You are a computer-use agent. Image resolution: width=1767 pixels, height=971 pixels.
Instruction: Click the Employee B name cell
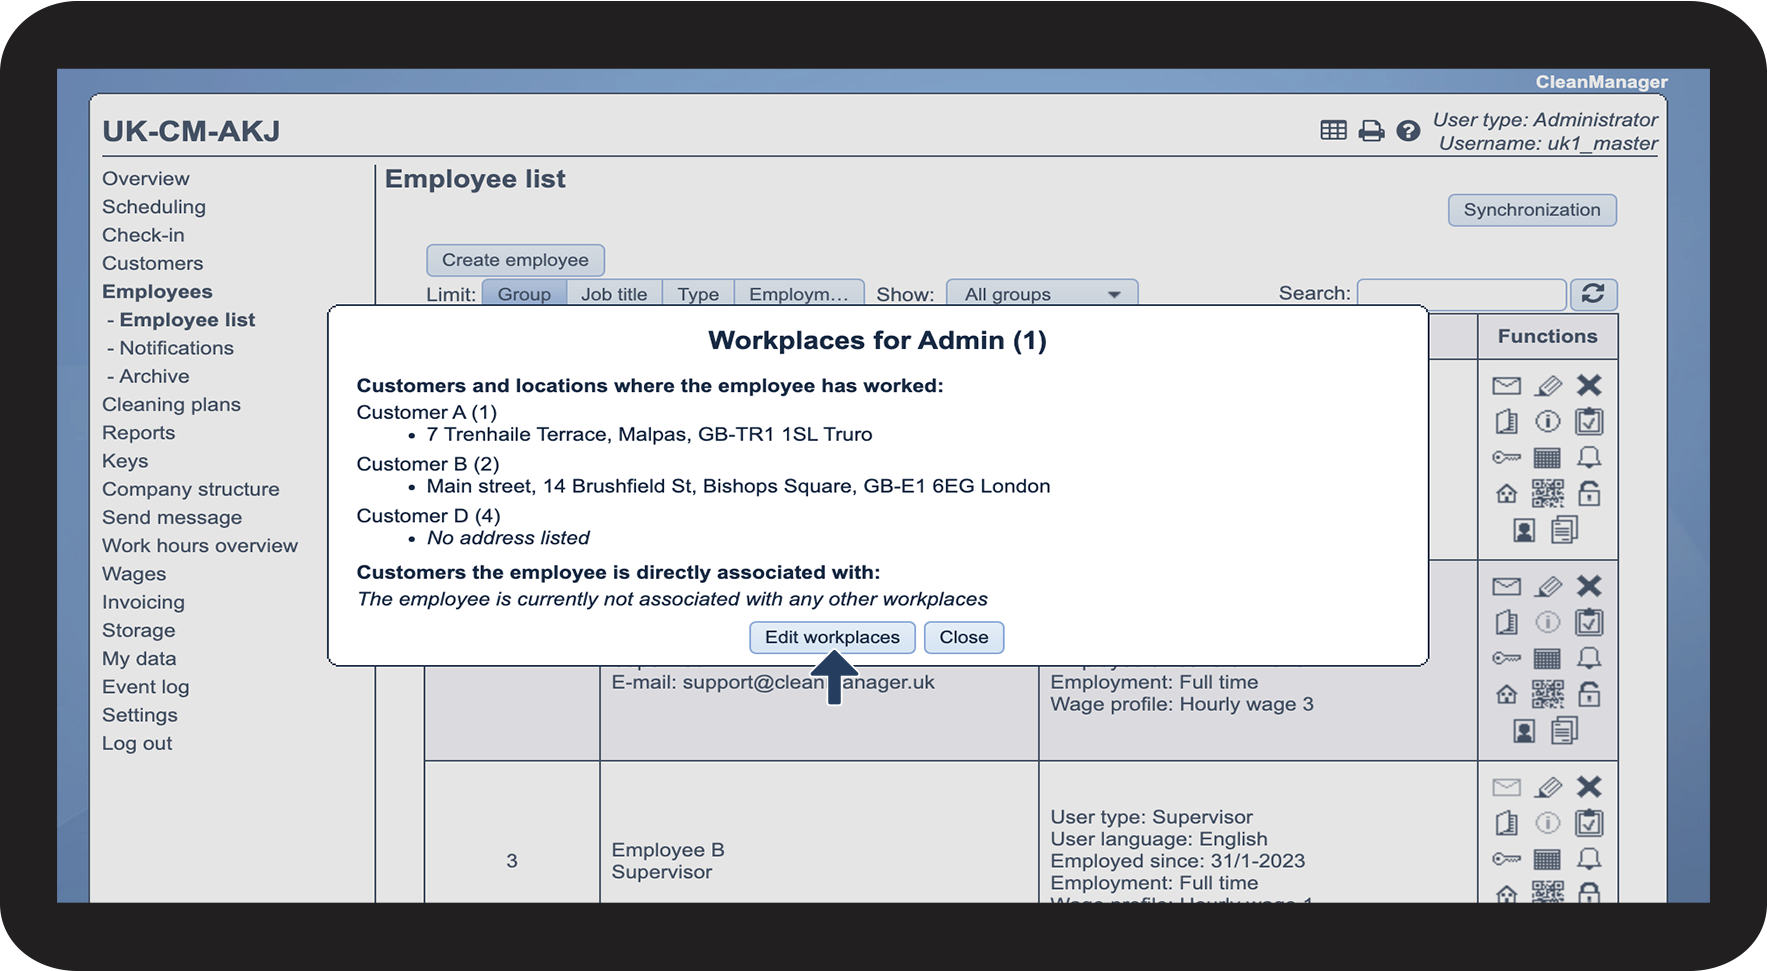click(668, 850)
